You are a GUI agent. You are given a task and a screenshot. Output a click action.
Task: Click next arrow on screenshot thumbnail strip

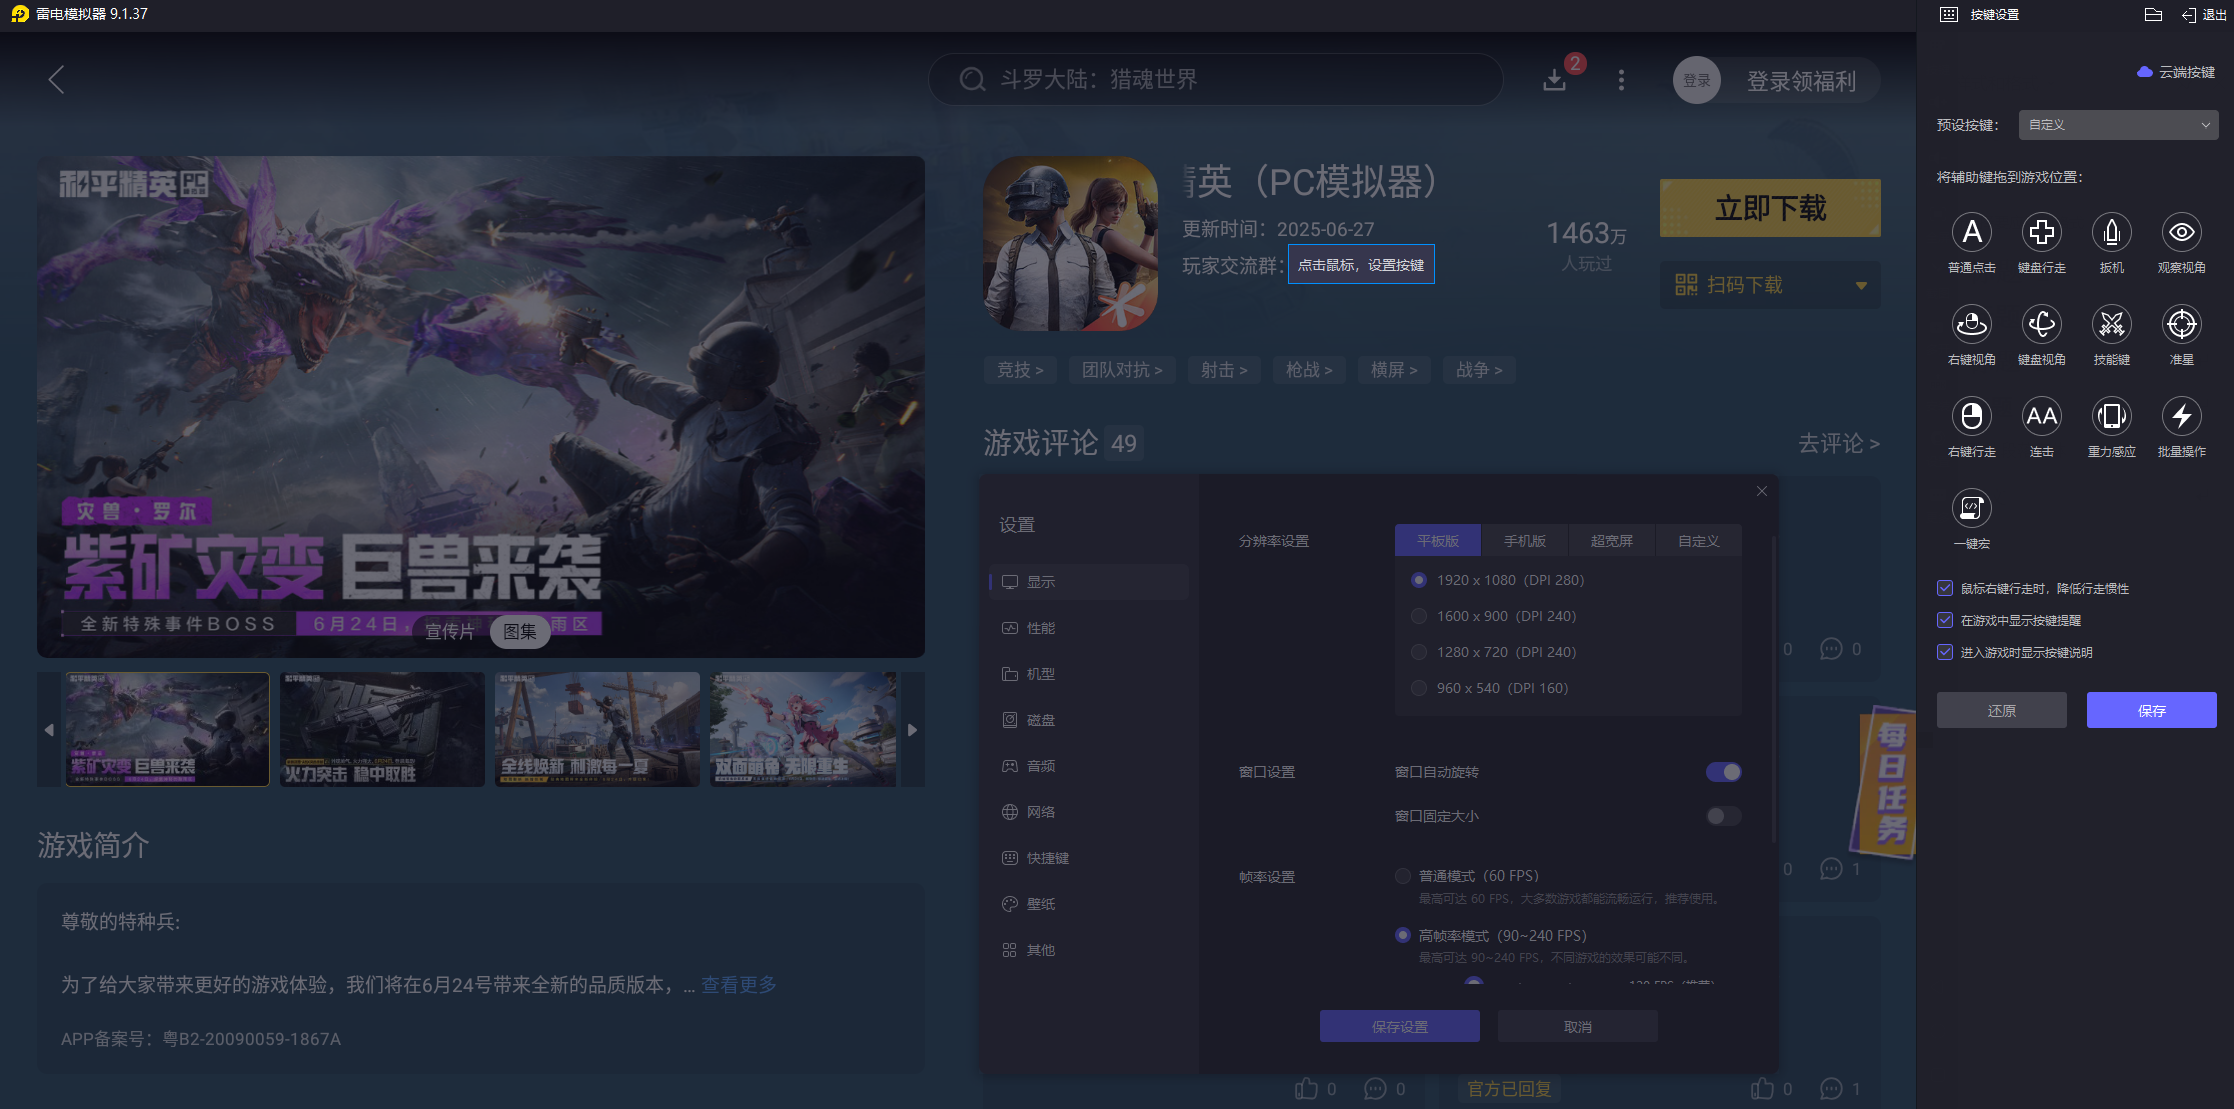tap(912, 730)
